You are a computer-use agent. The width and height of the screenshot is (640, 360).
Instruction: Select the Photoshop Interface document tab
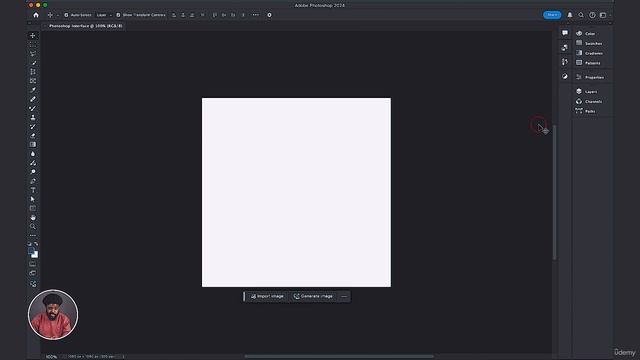click(x=85, y=26)
